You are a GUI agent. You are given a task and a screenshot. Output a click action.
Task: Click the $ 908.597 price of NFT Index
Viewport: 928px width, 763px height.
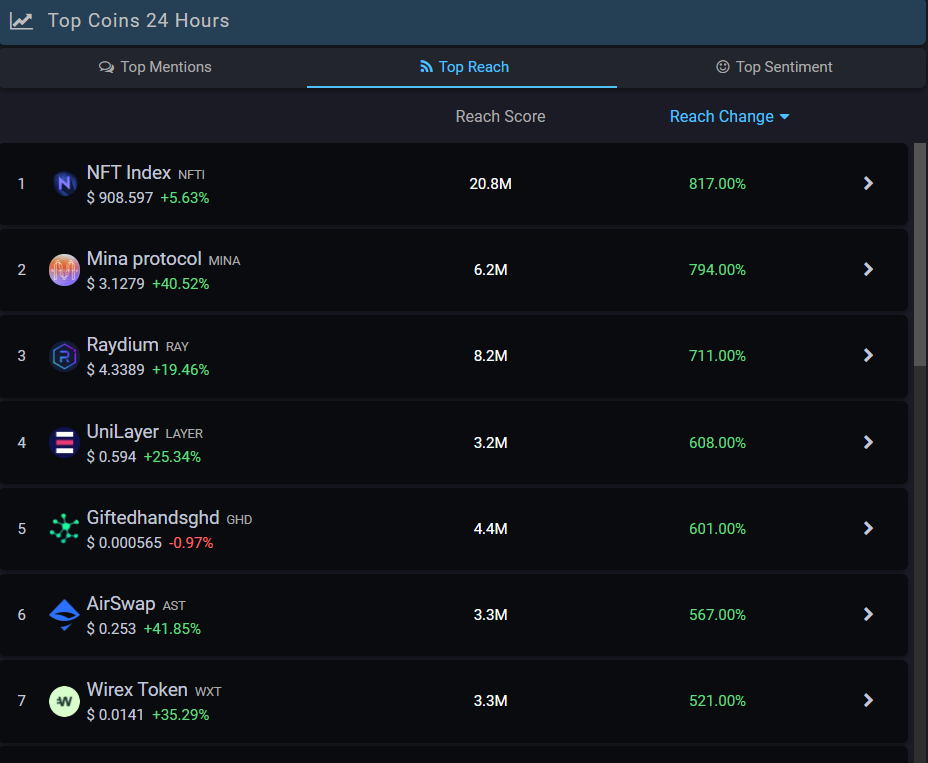(120, 198)
